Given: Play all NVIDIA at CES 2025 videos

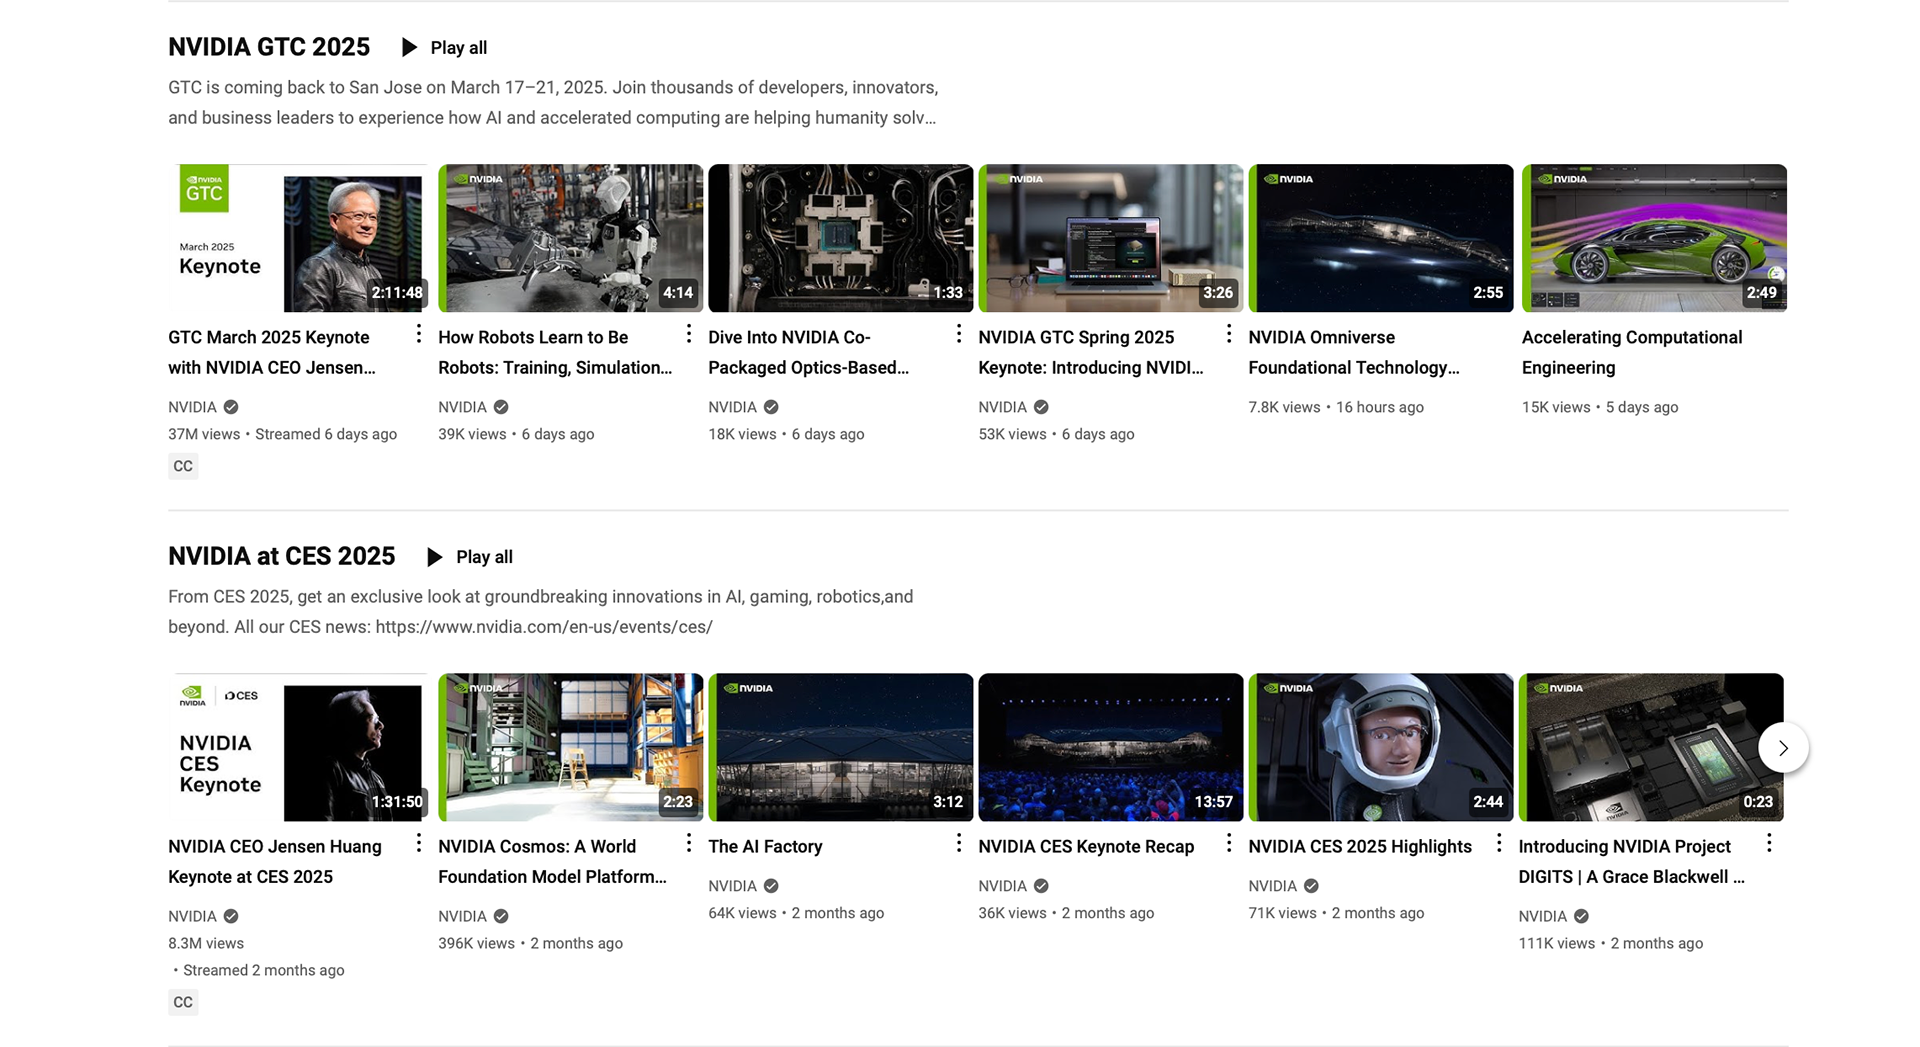Looking at the screenshot, I should point(469,556).
